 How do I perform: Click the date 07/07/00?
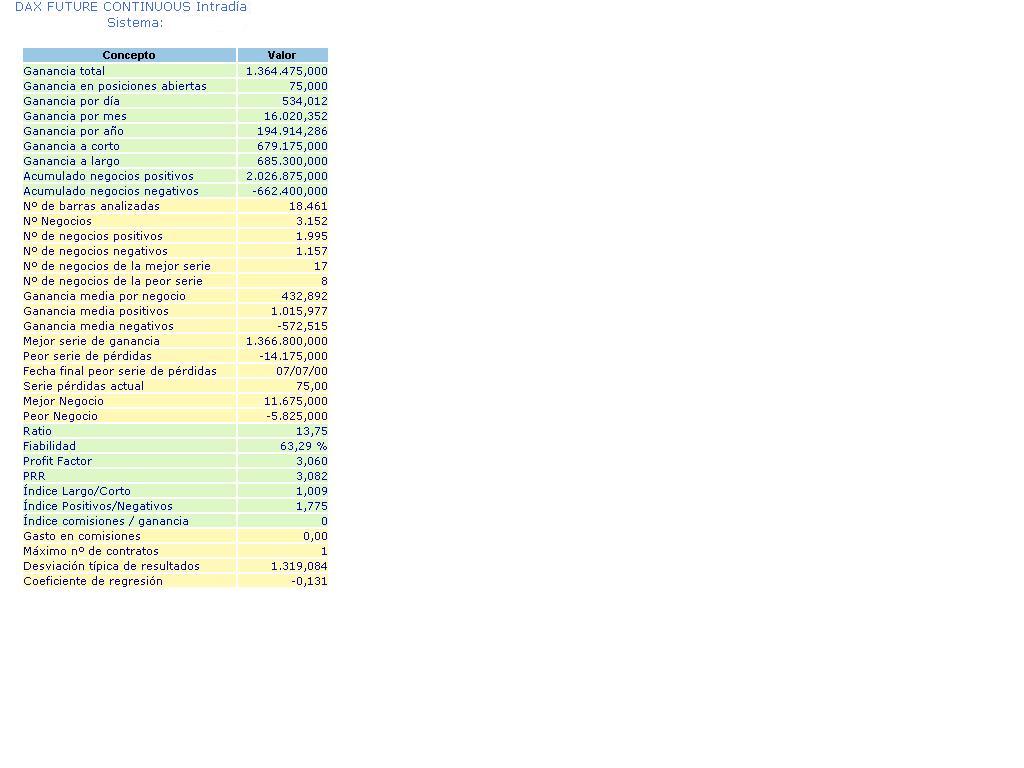pos(302,372)
